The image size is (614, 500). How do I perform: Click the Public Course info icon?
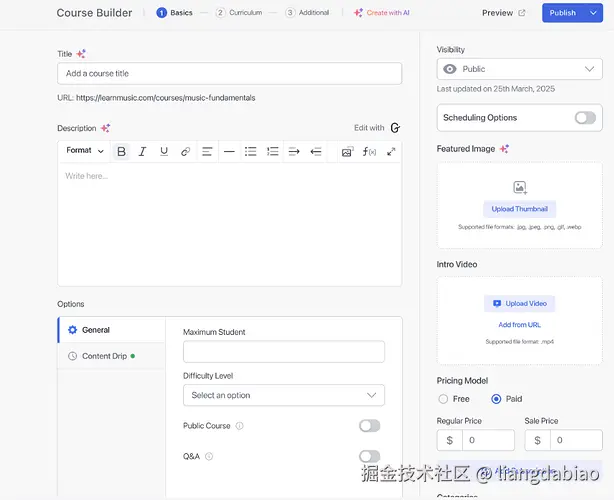pos(239,426)
